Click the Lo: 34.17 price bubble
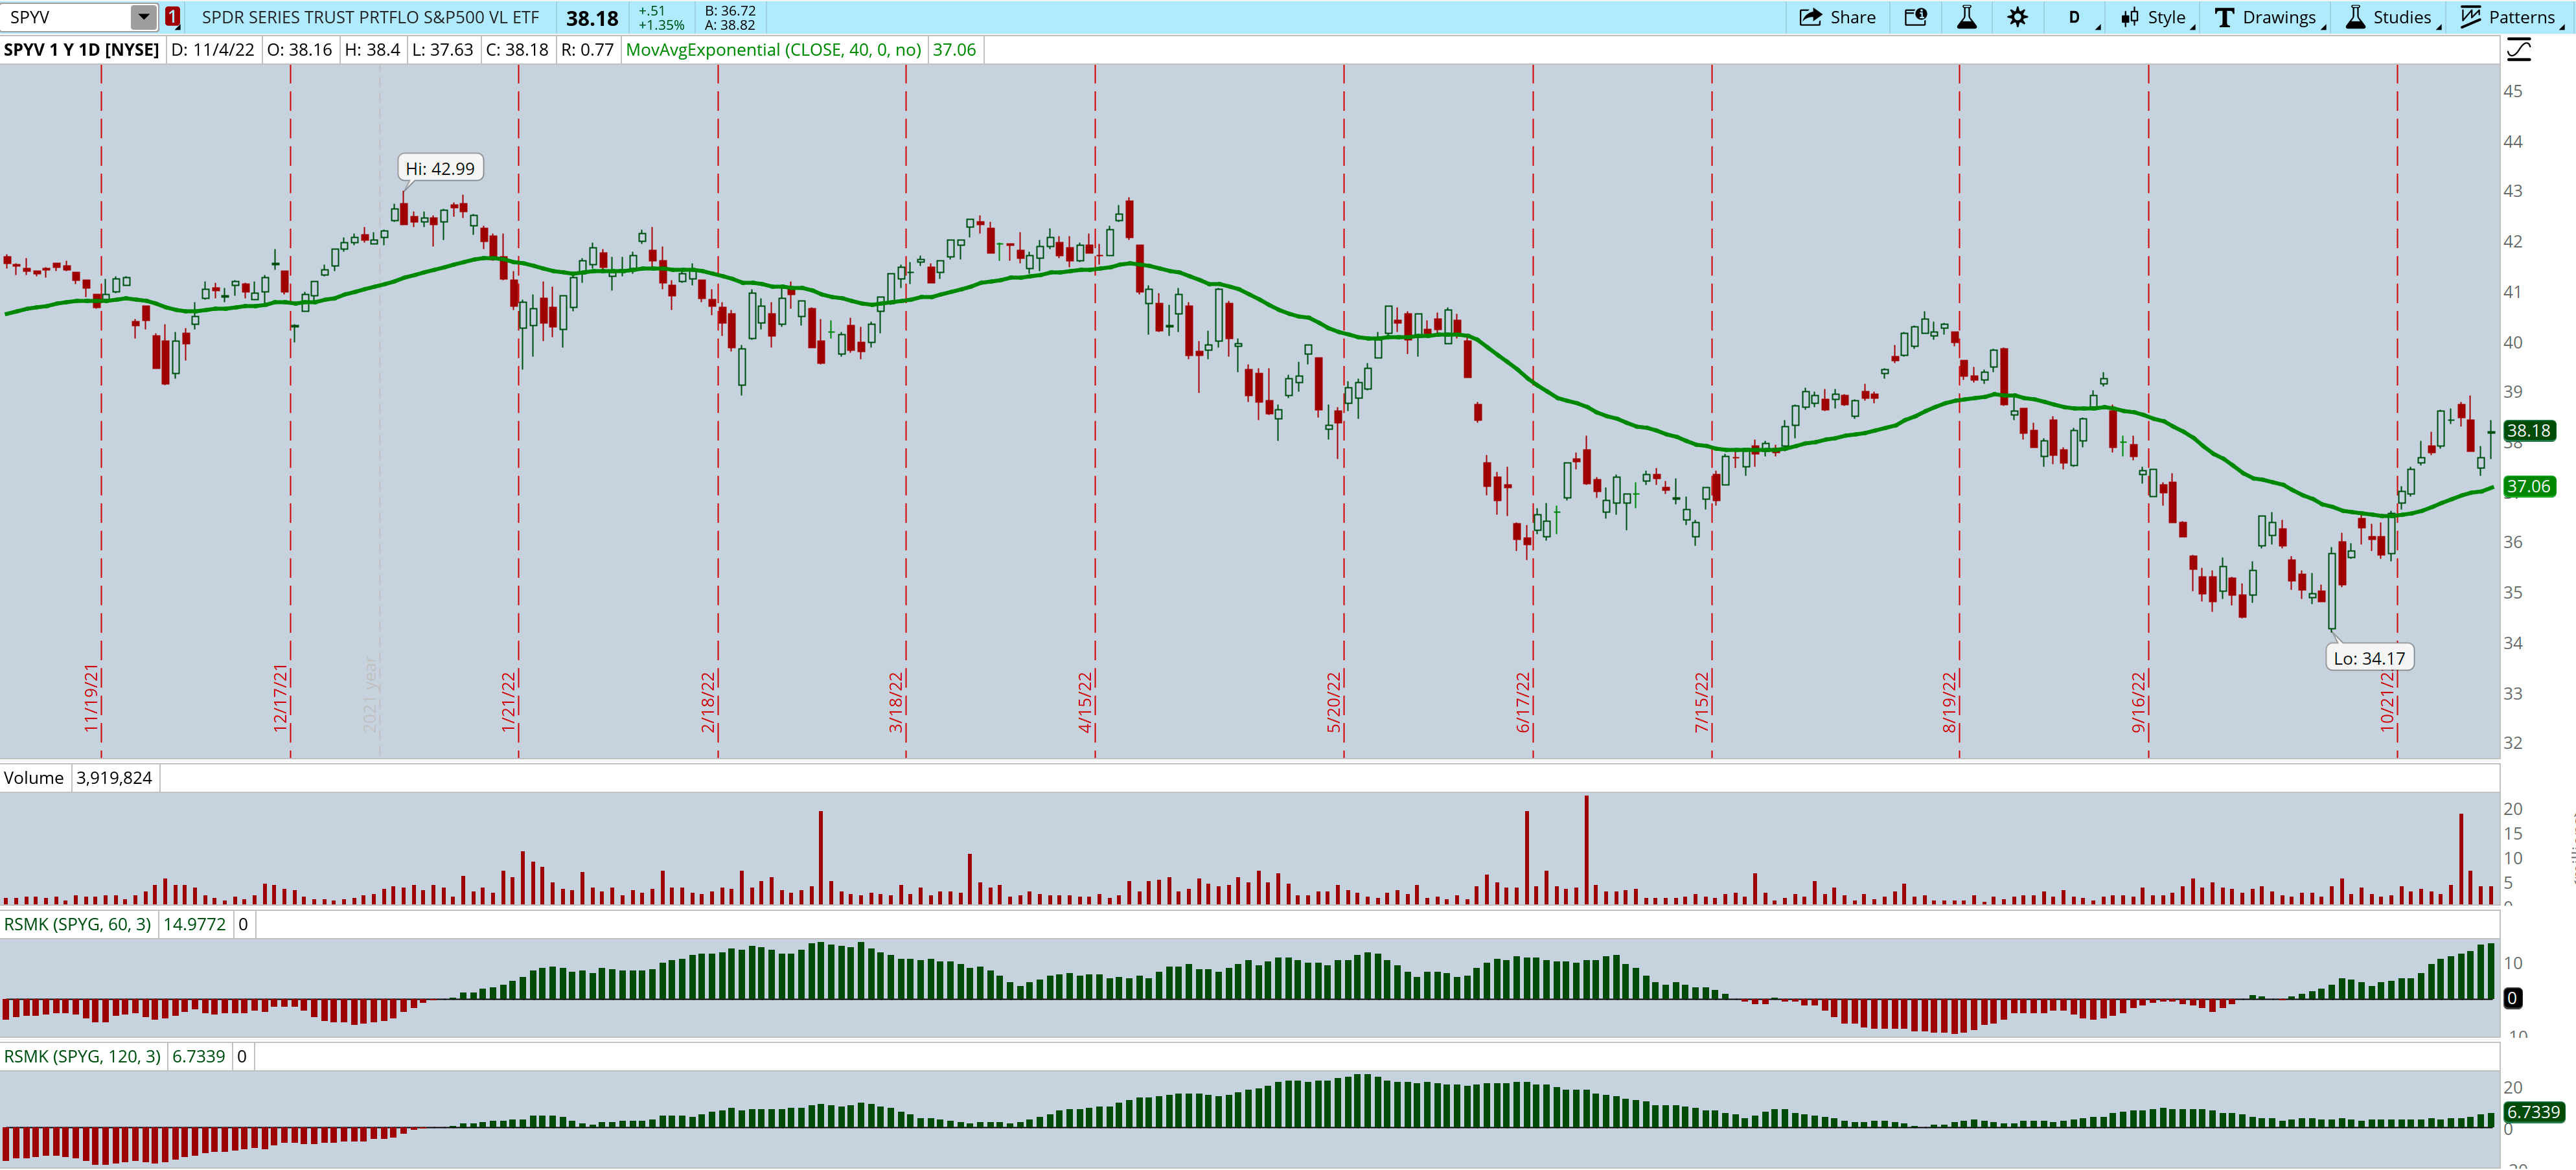 pos(2369,658)
